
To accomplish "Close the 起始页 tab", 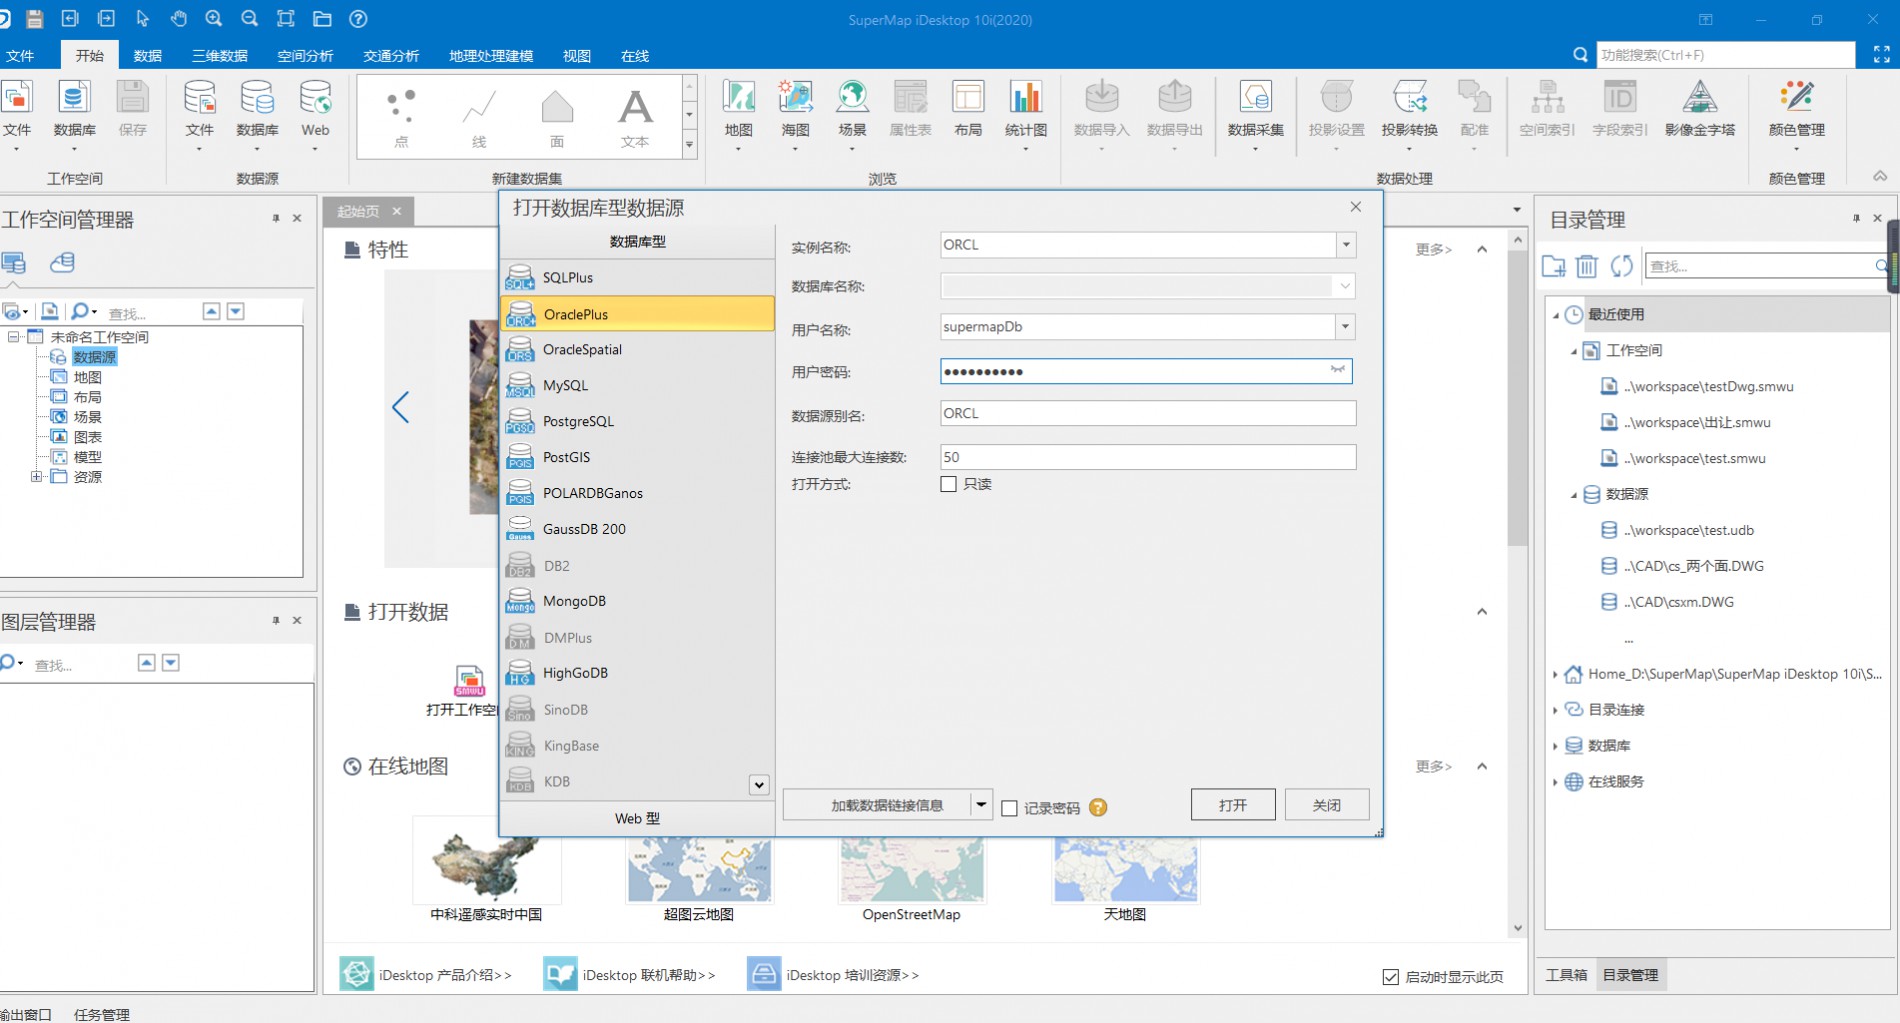I will [x=397, y=211].
